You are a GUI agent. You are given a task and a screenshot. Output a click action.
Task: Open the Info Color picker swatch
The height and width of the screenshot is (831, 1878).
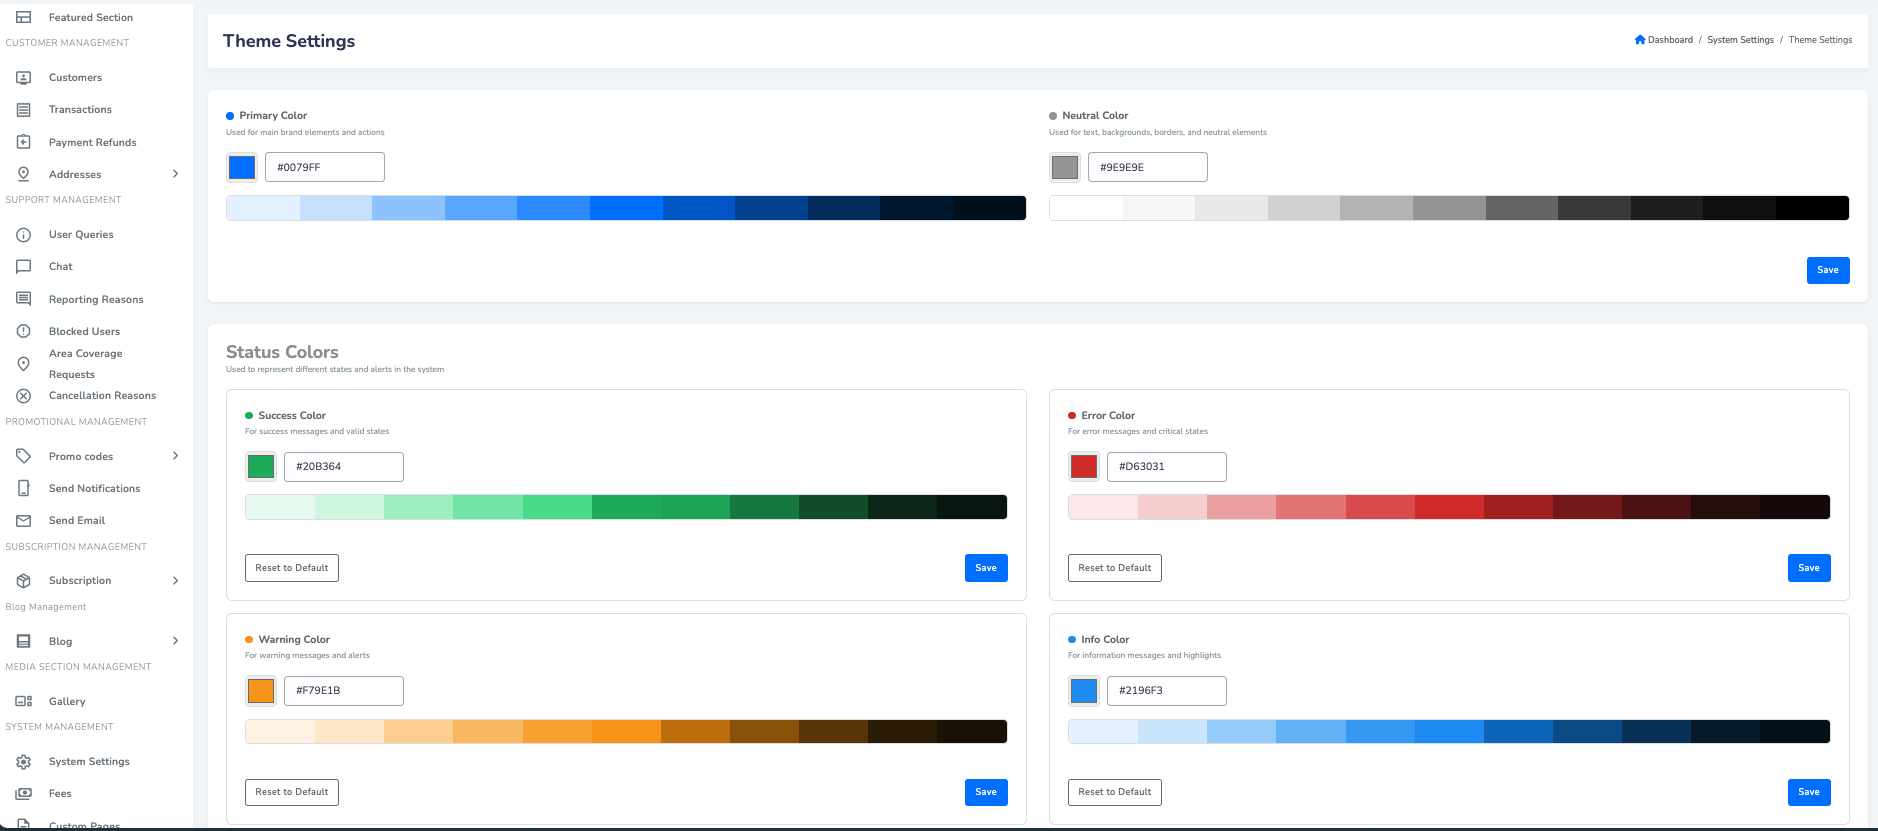[x=1084, y=691]
